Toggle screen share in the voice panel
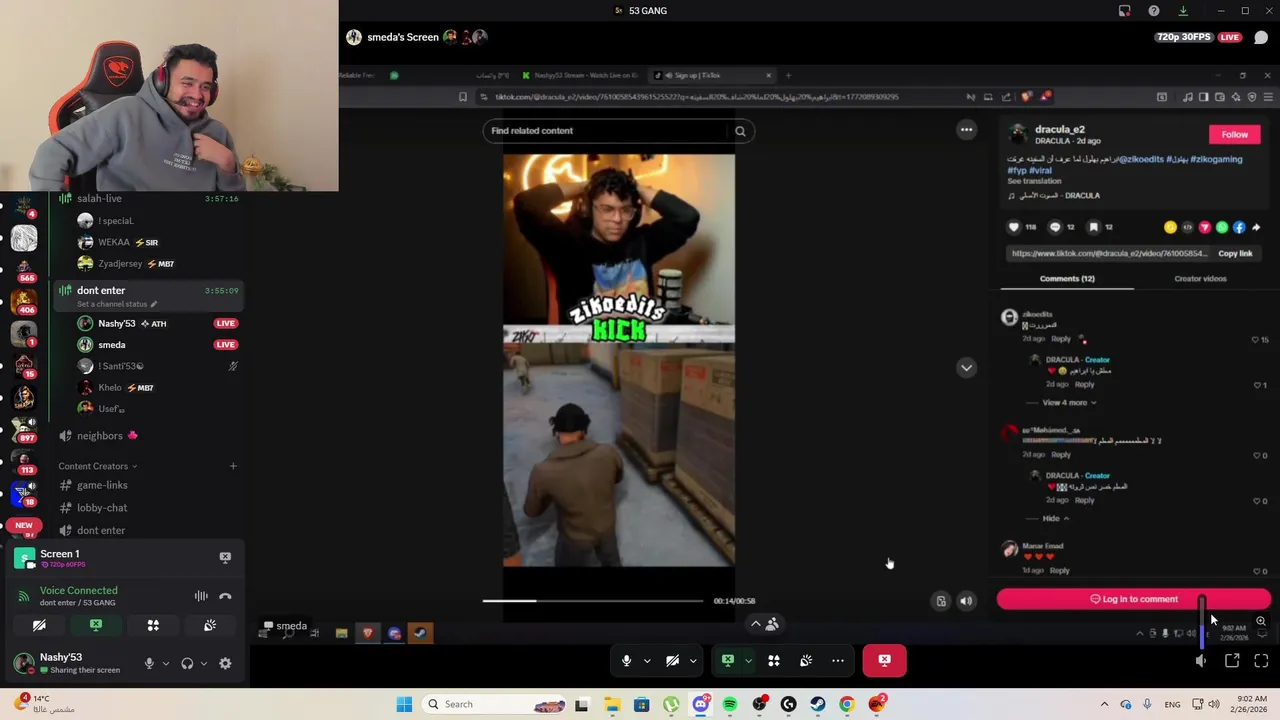This screenshot has width=1280, height=720. click(x=96, y=625)
